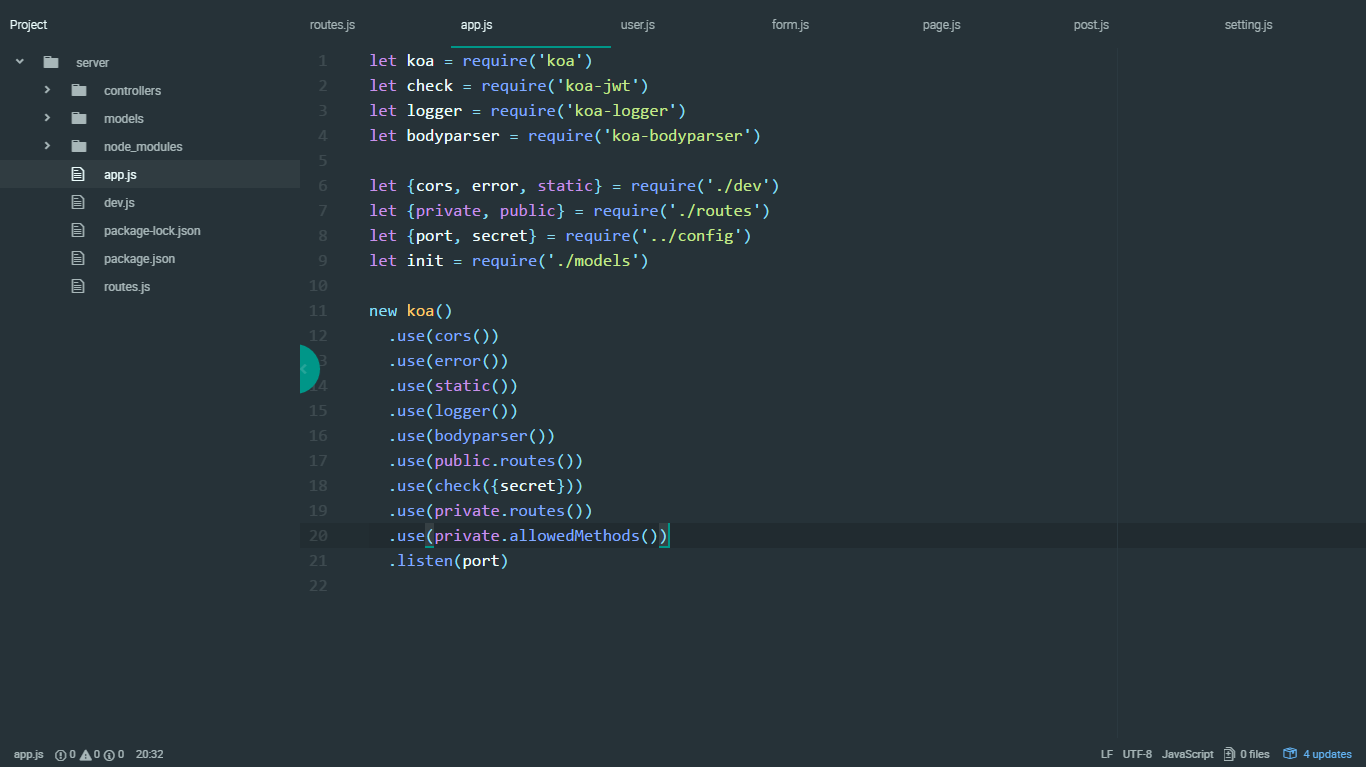Click the app.js filename in status bar
Viewport: 1366px width, 767px height.
click(29, 755)
